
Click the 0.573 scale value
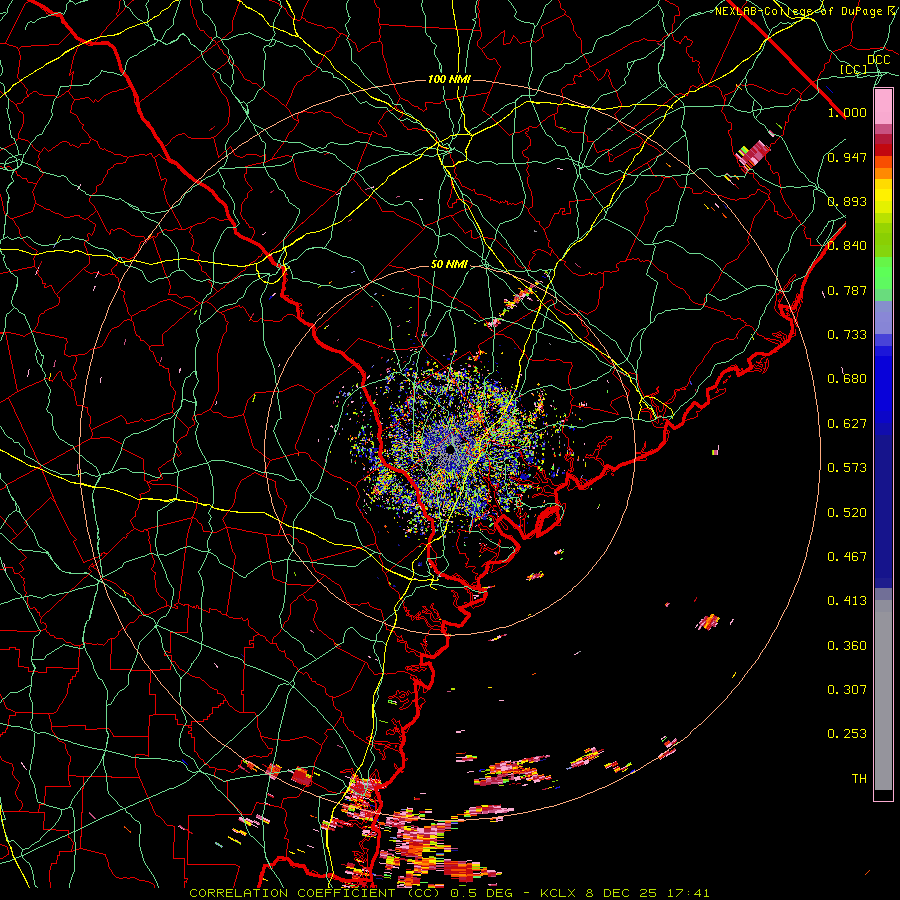coord(847,468)
